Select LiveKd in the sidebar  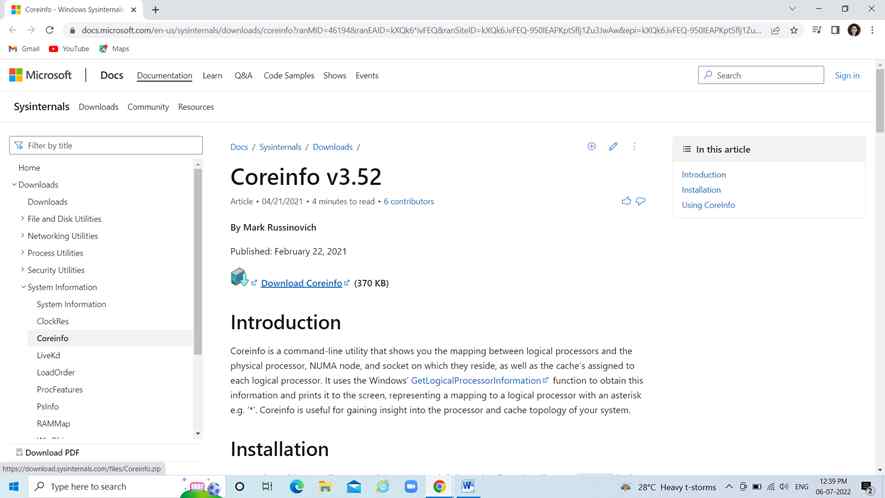pyautogui.click(x=48, y=355)
